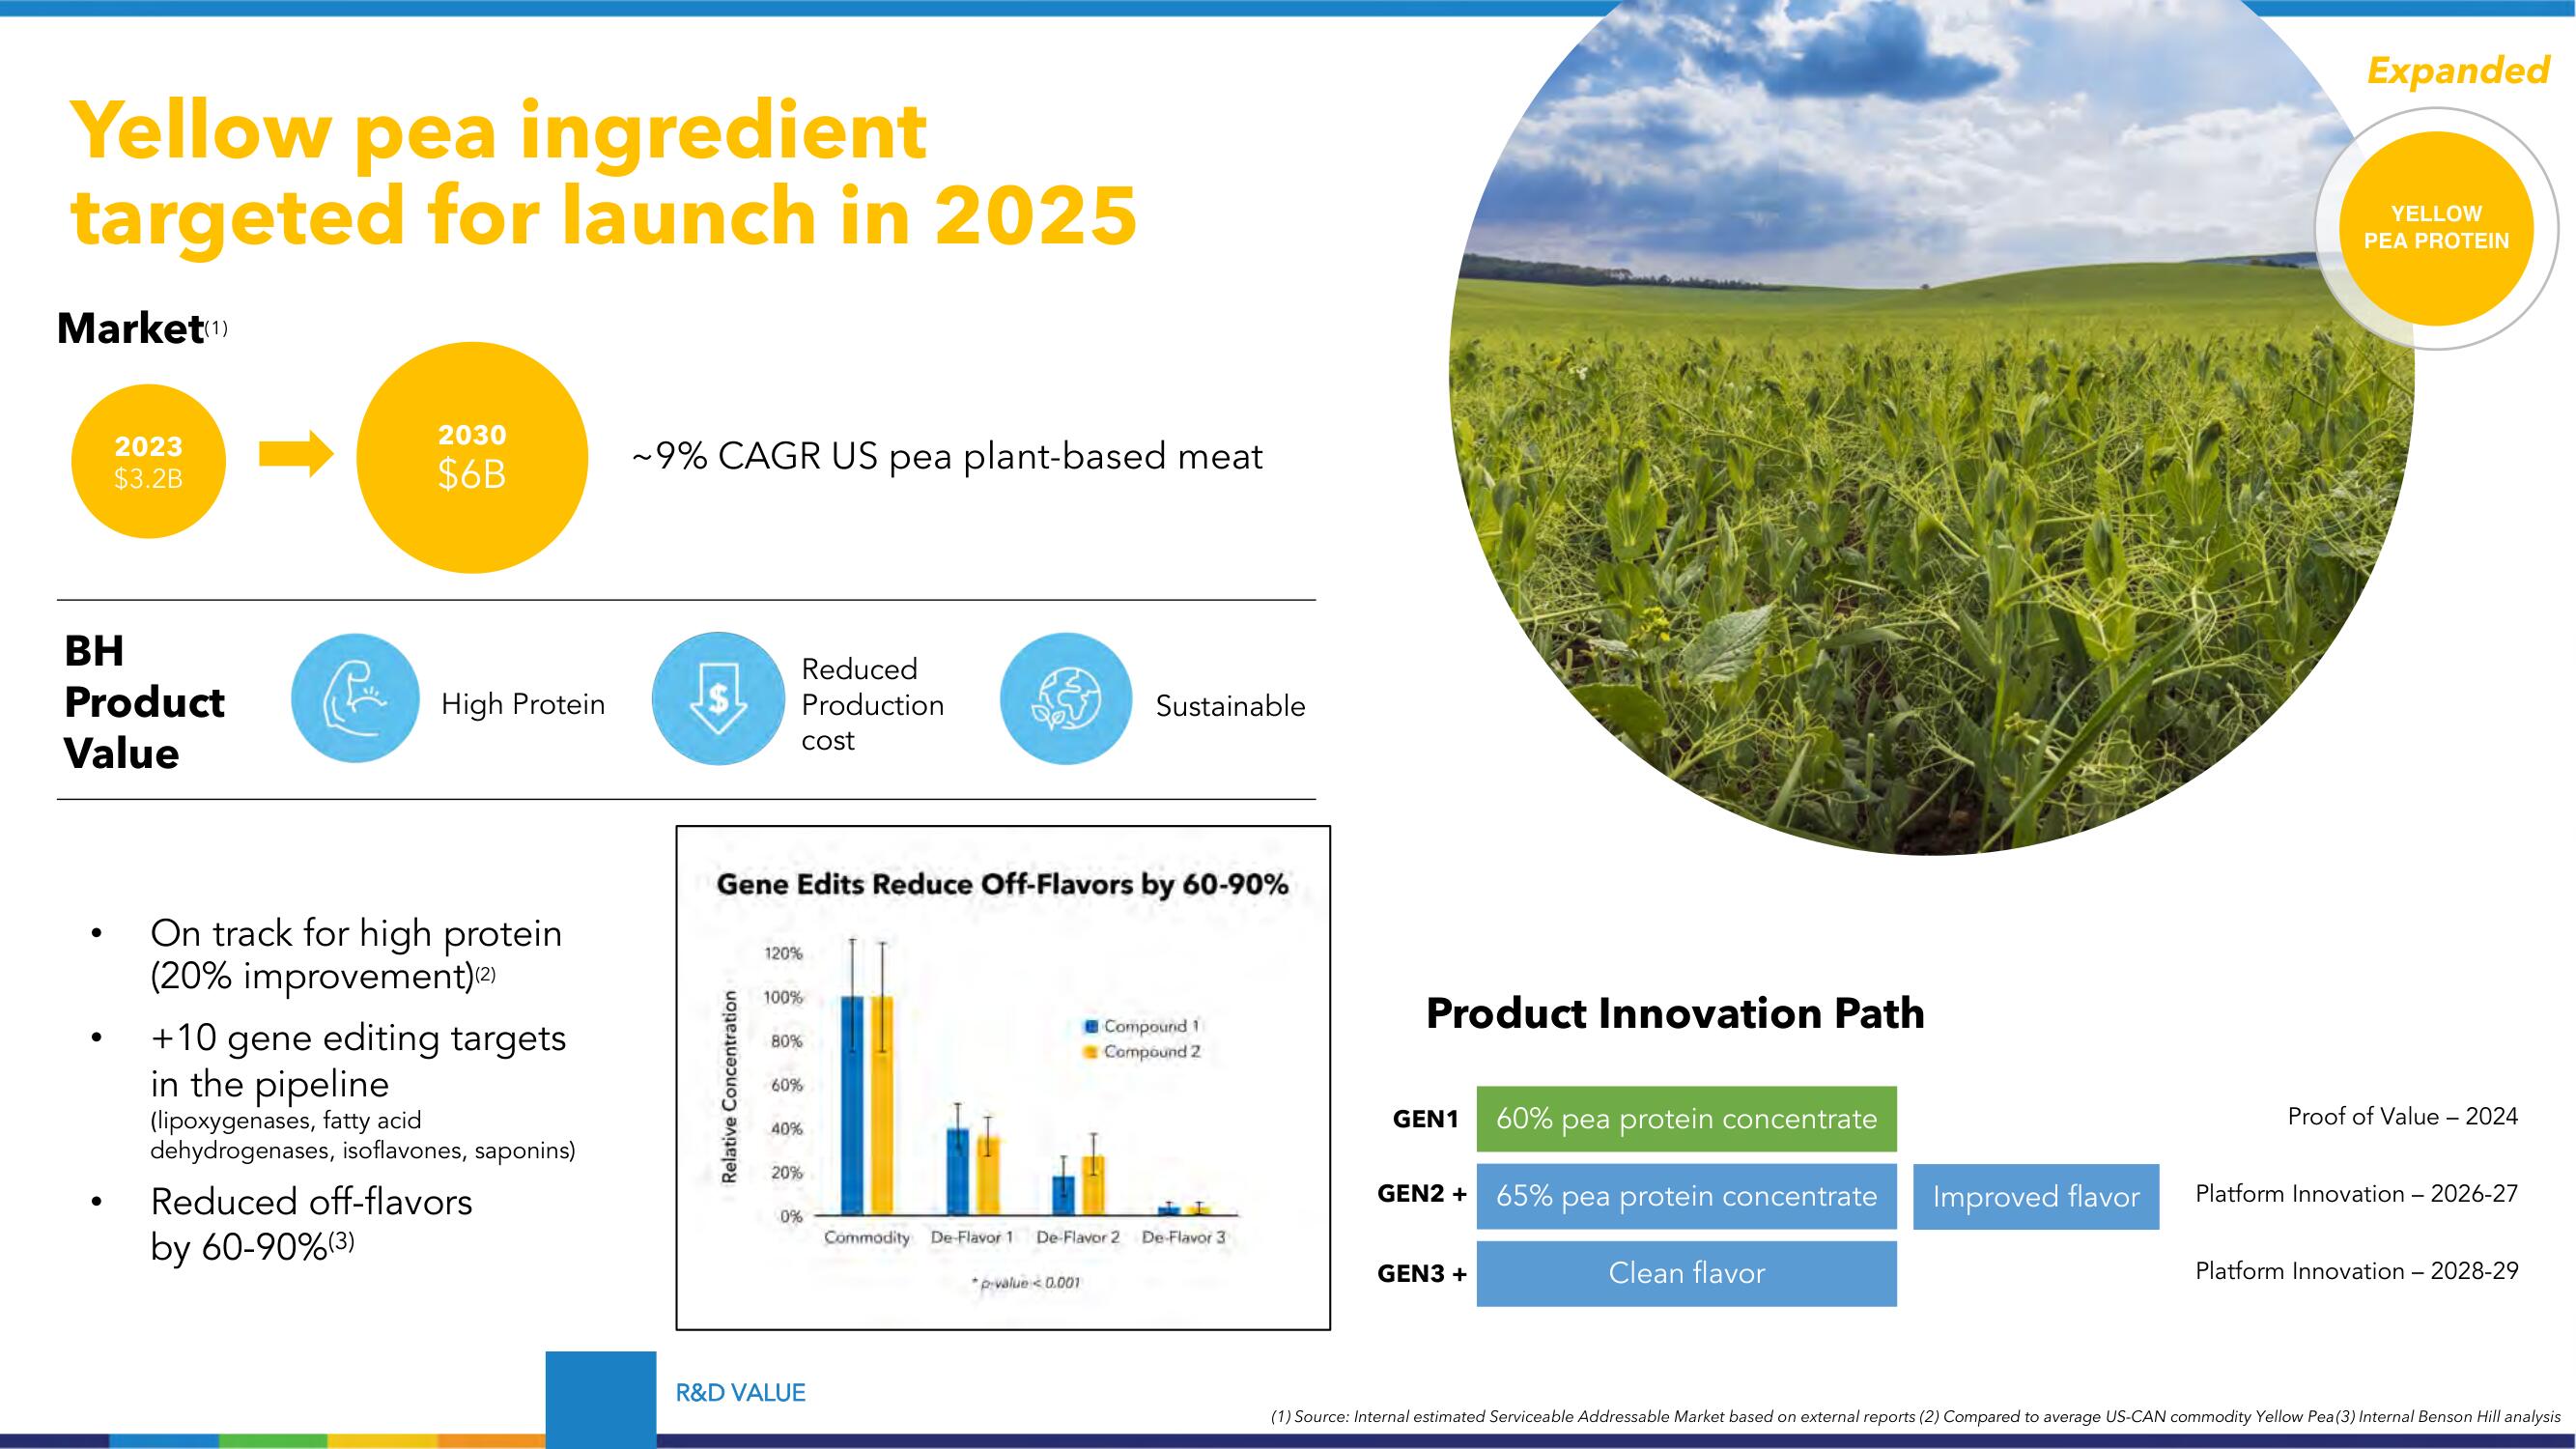2576x1449 pixels.
Task: Click the De-Flavor 2 yellow bar
Action: click(x=1093, y=1185)
